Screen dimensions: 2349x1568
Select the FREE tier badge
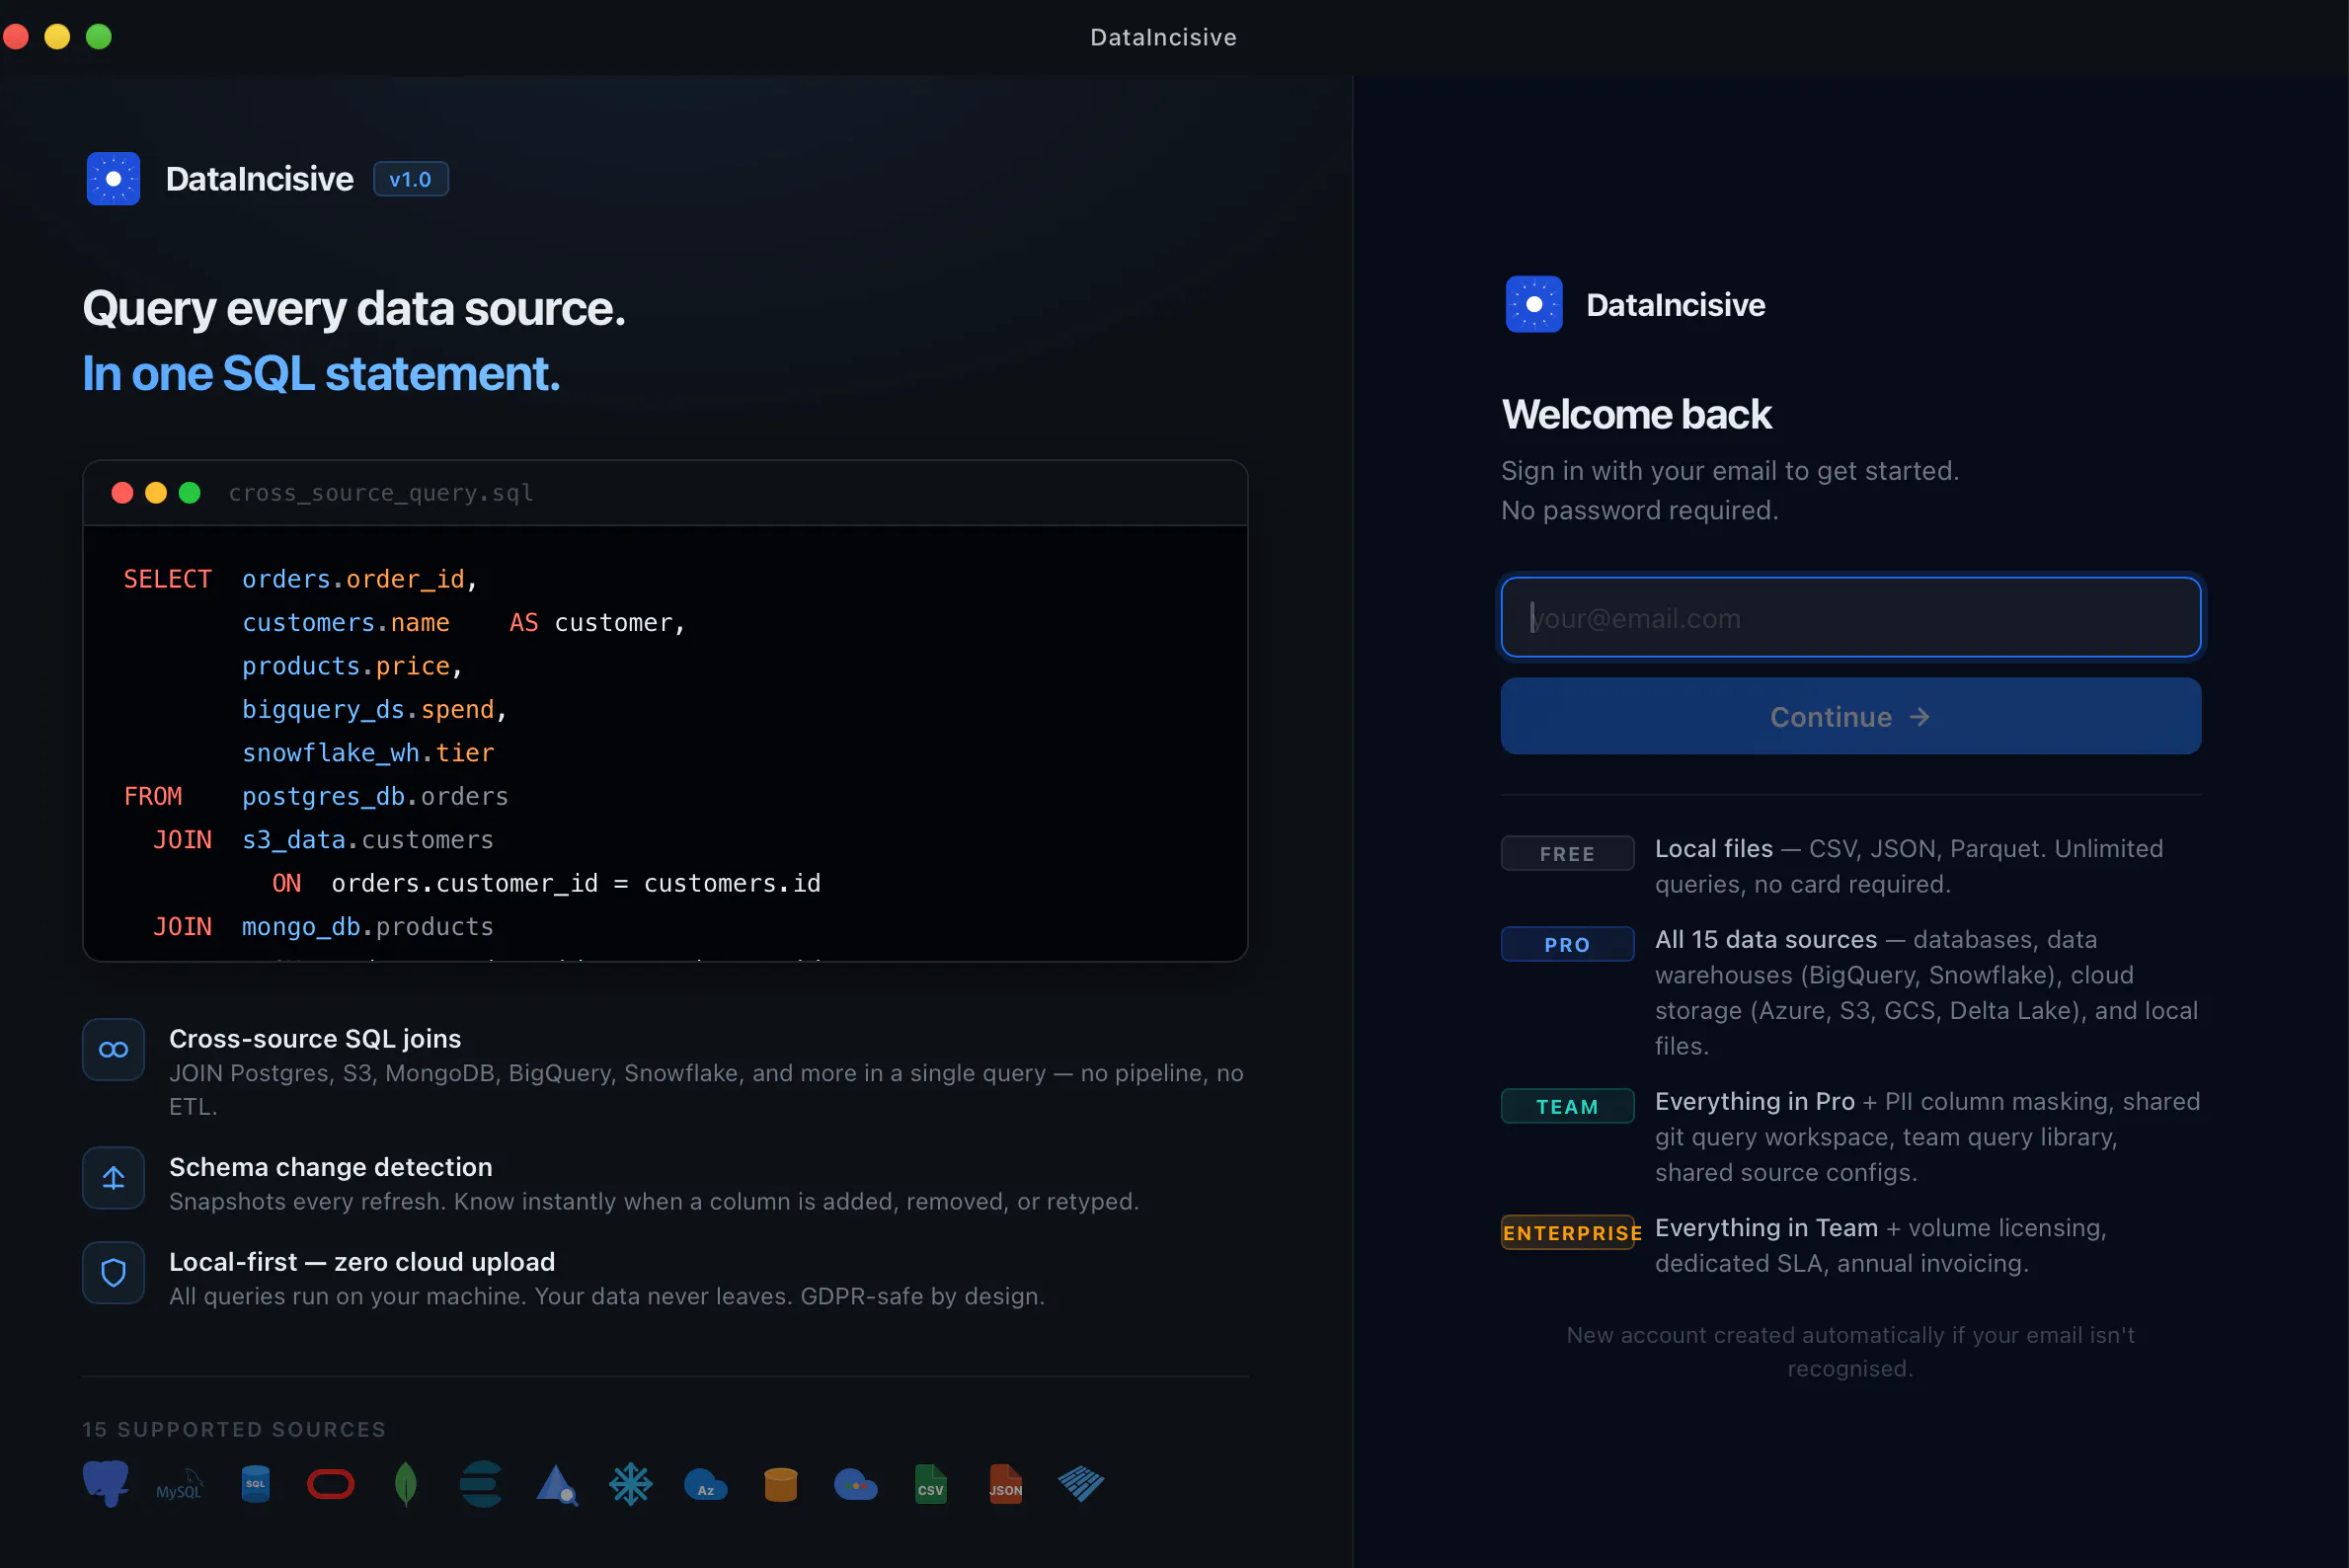click(1568, 854)
